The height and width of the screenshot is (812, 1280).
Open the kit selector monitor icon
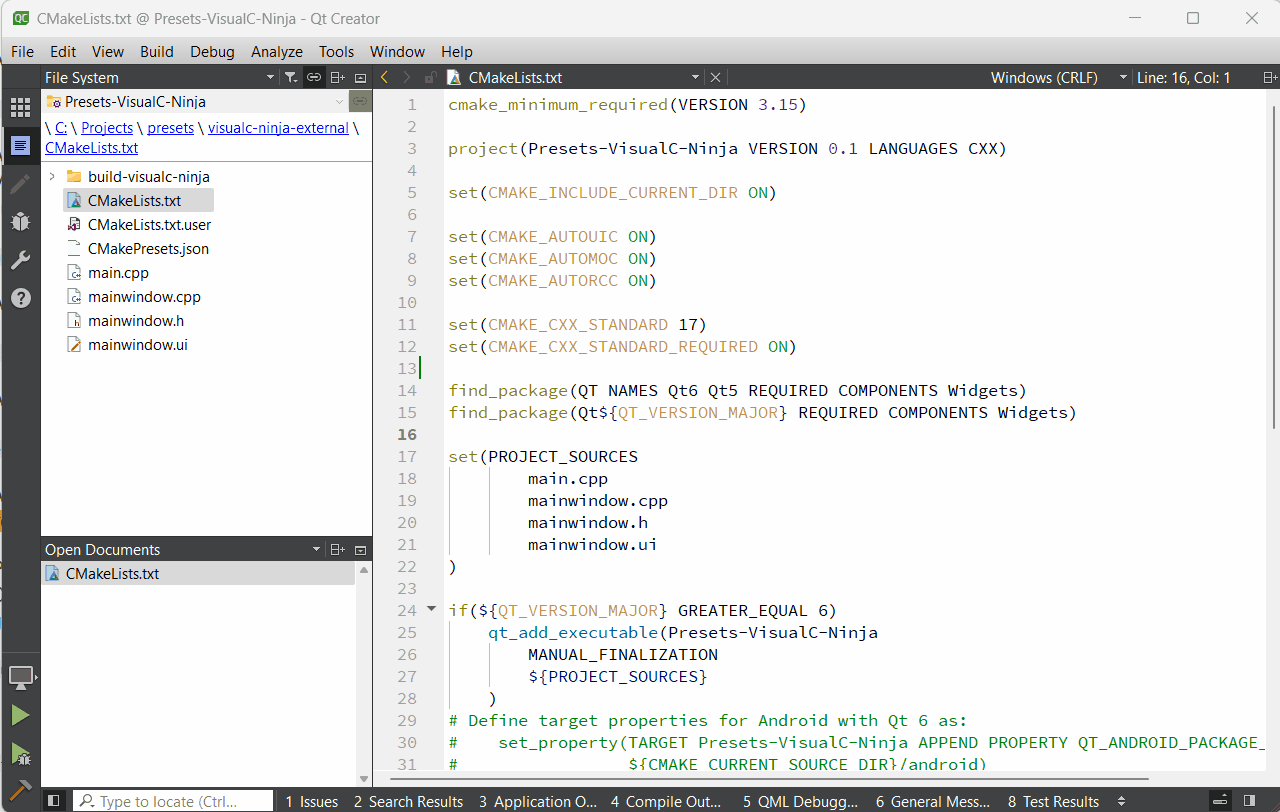tap(20, 677)
